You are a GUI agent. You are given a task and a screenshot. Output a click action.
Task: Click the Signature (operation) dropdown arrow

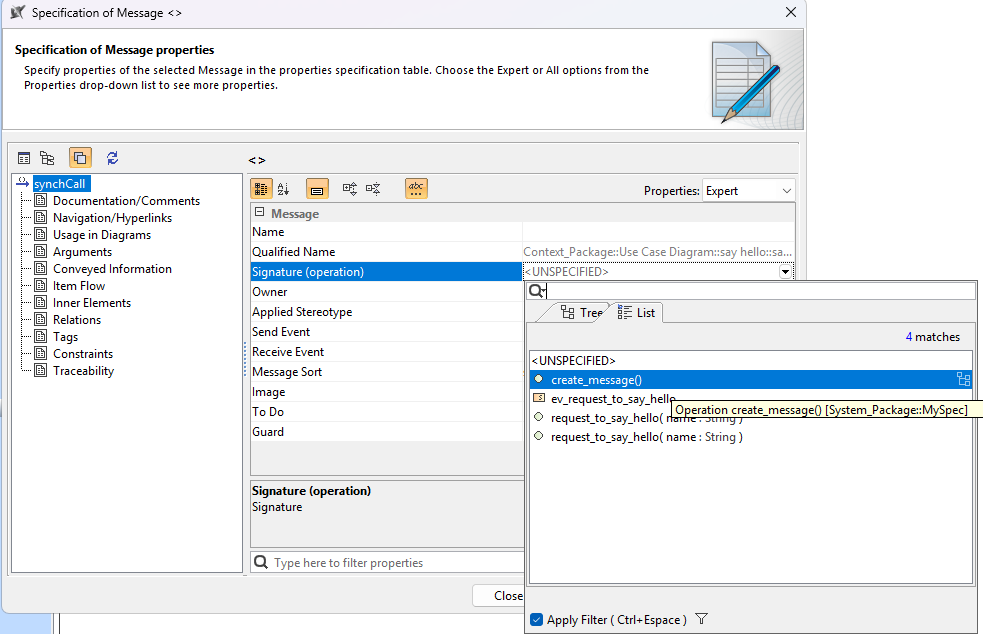785,272
